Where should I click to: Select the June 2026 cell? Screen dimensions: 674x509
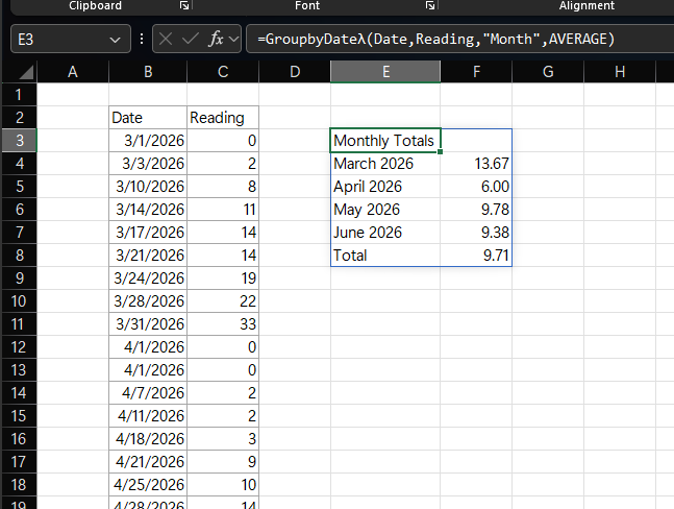coord(386,232)
